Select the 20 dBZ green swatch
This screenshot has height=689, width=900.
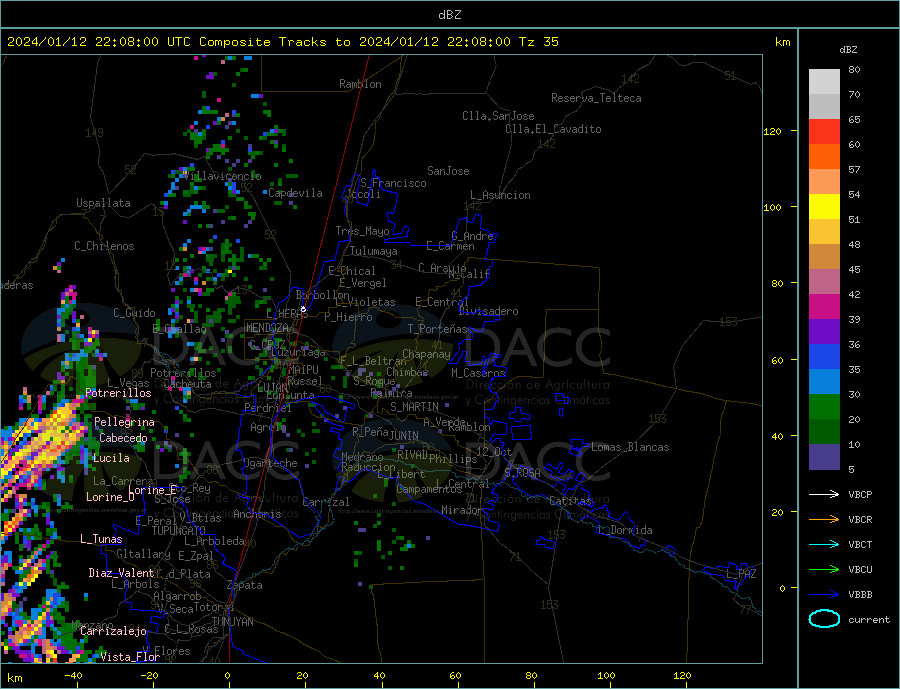click(824, 407)
